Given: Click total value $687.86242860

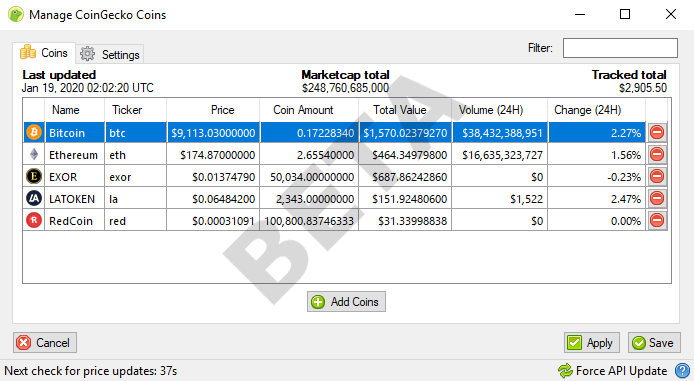Looking at the screenshot, I should pyautogui.click(x=405, y=177).
